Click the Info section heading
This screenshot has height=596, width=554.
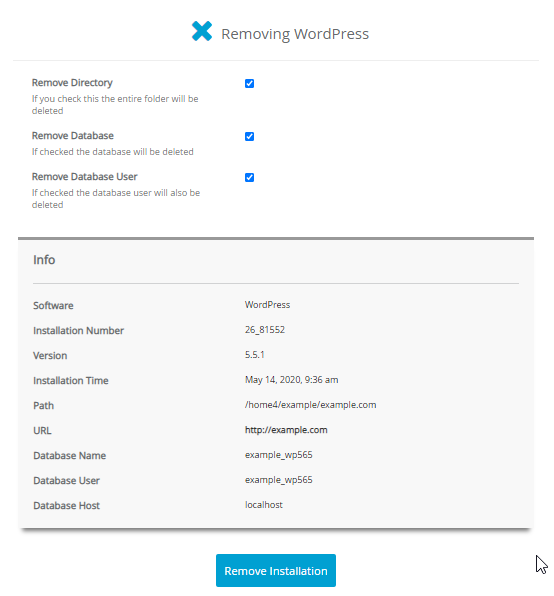pos(44,260)
